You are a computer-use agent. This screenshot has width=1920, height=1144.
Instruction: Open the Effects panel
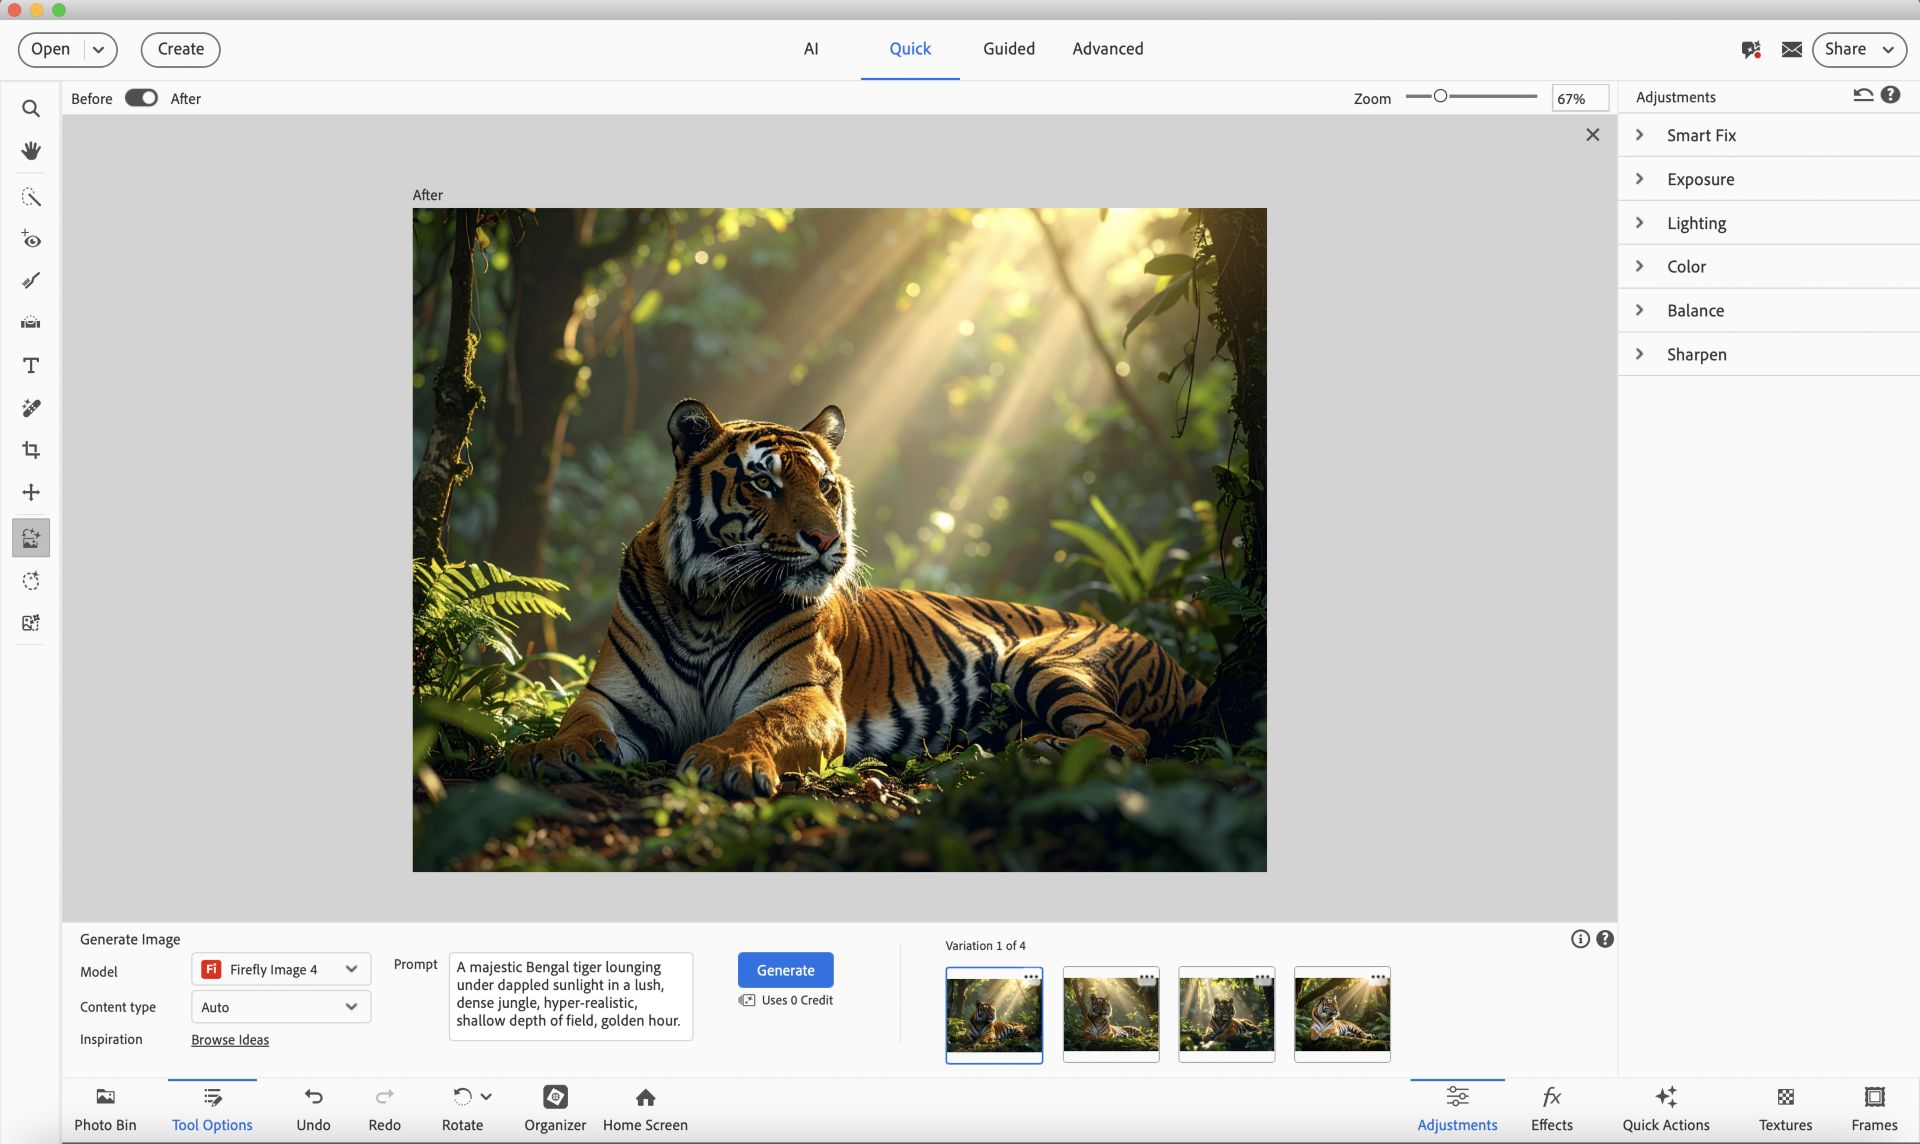(1551, 1109)
